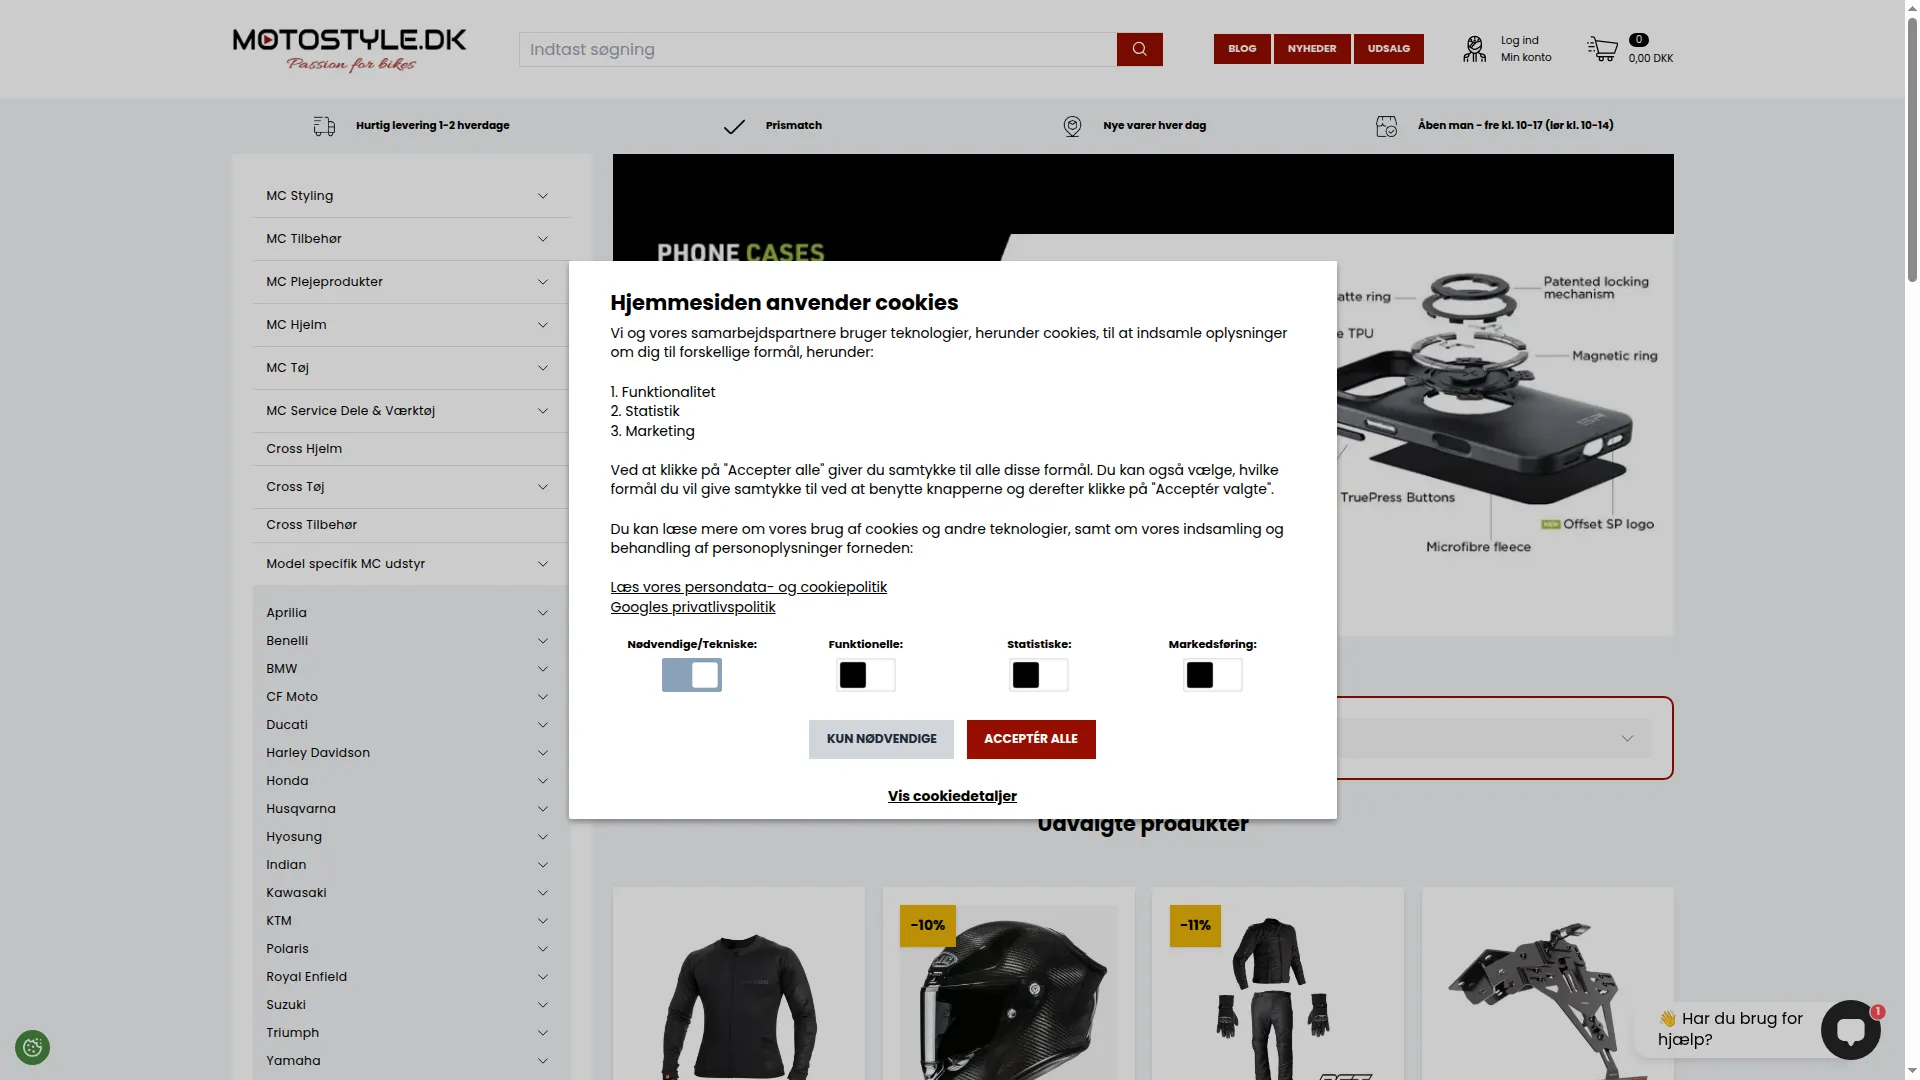1920x1080 pixels.
Task: Open the user account icon
Action: point(1474,49)
